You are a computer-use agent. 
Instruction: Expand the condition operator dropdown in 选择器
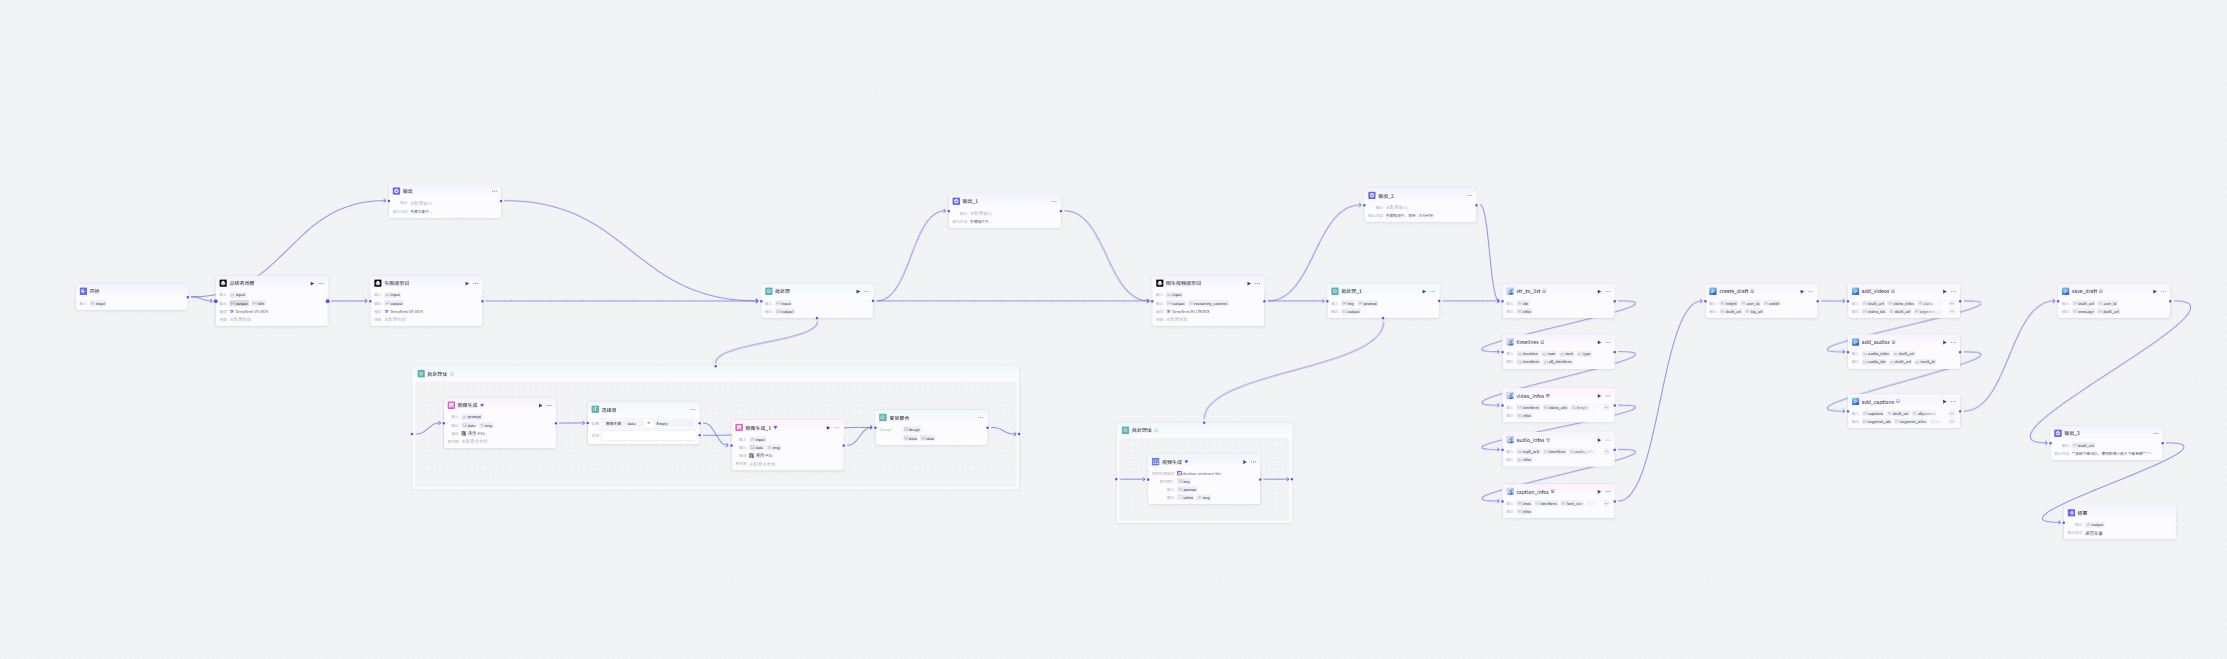pos(649,423)
